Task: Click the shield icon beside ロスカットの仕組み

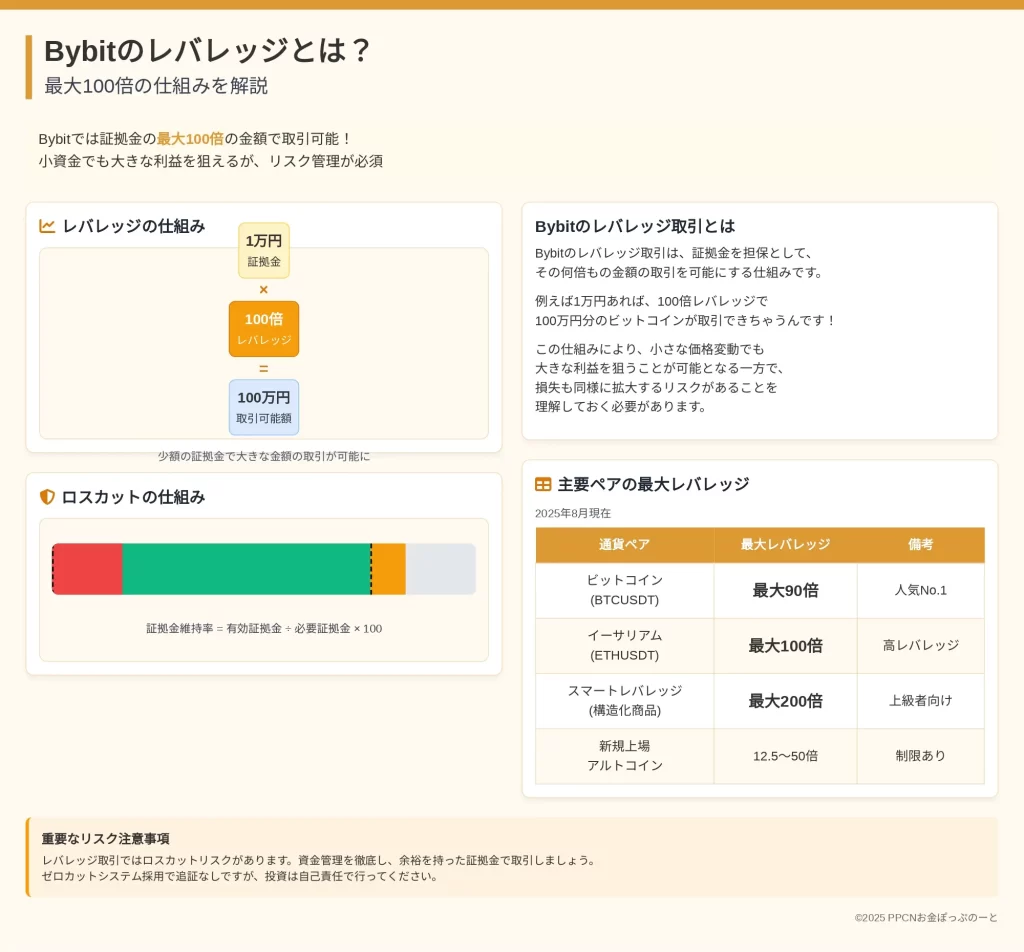Action: [47, 497]
